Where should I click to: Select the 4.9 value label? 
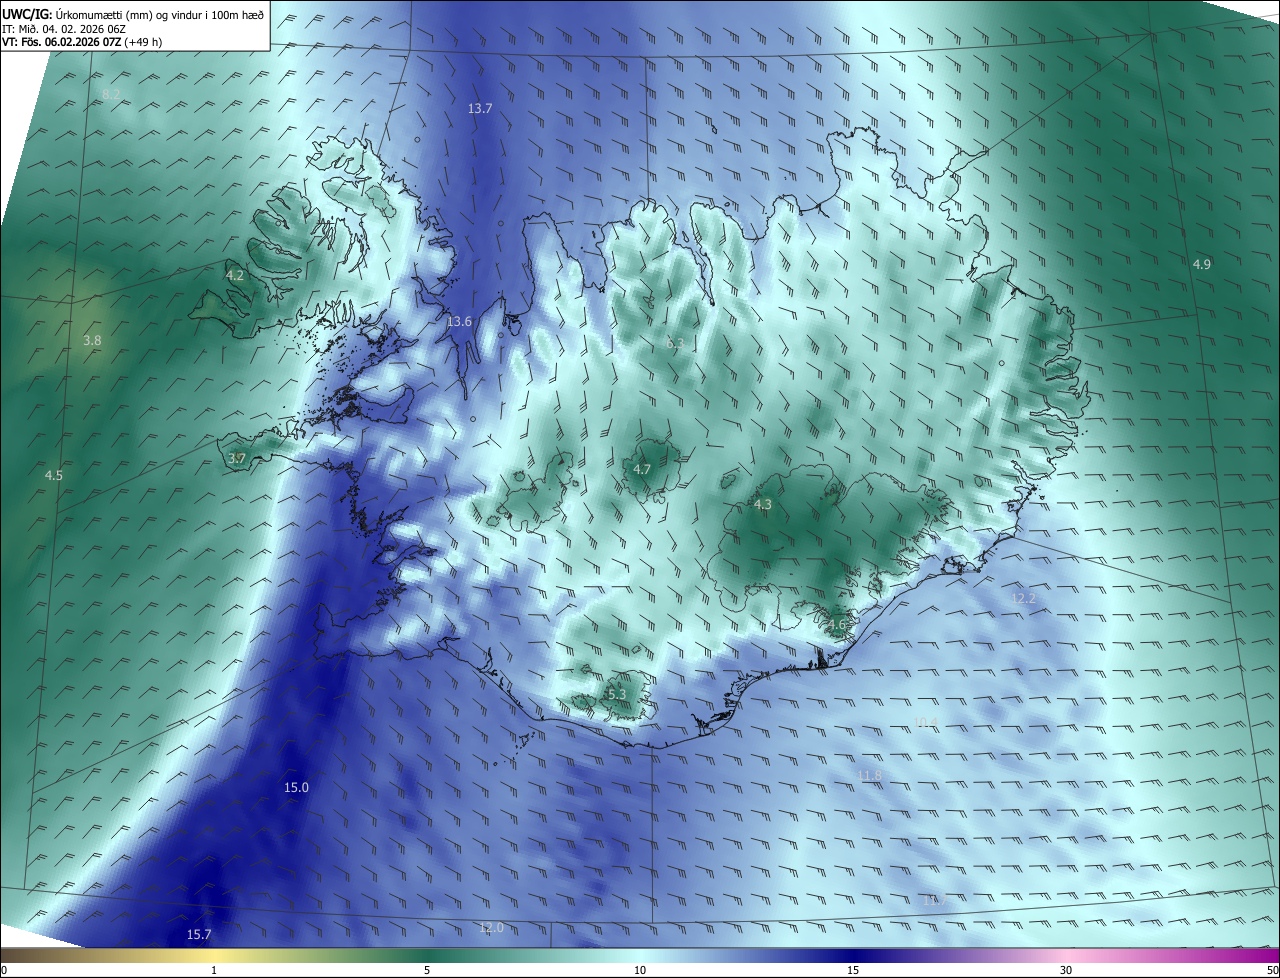(x=1202, y=264)
